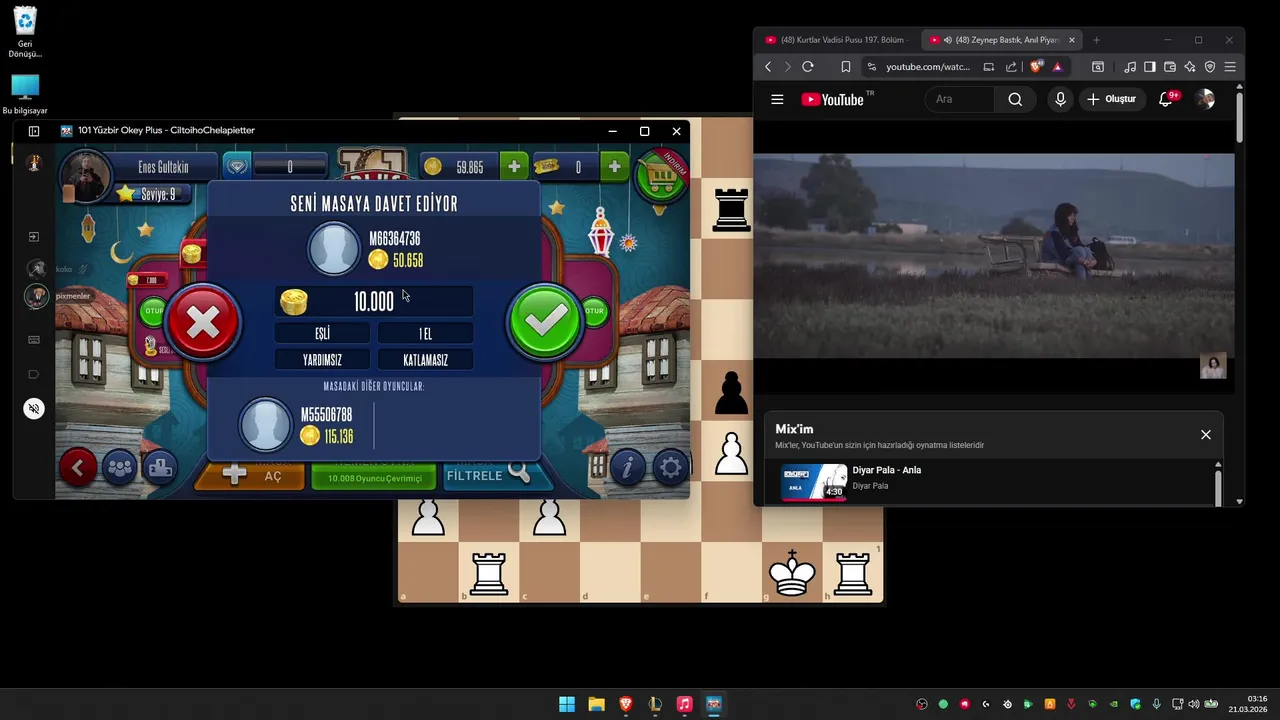Close the Mix'im playlist panel
This screenshot has height=720, width=1280.
[x=1206, y=434]
